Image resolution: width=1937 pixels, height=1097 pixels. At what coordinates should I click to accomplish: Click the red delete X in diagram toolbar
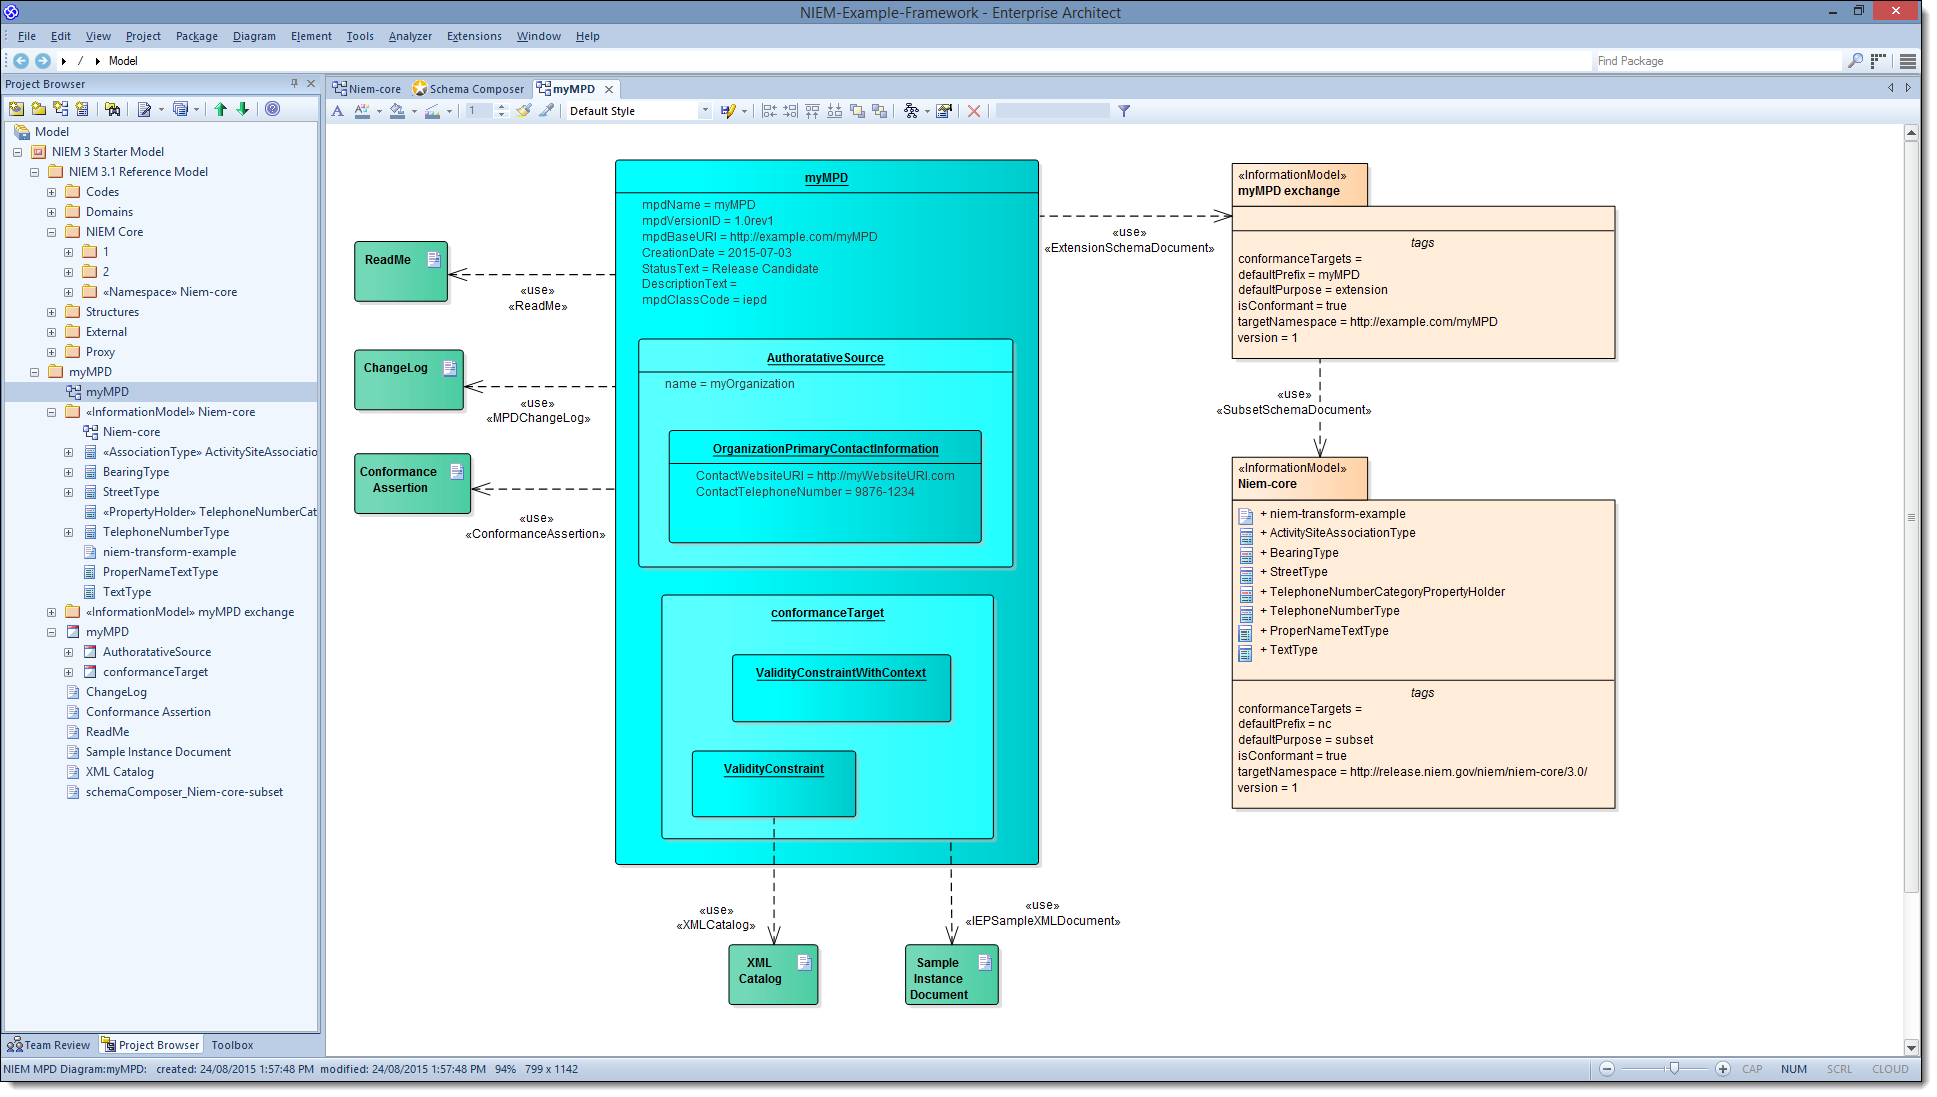click(973, 111)
